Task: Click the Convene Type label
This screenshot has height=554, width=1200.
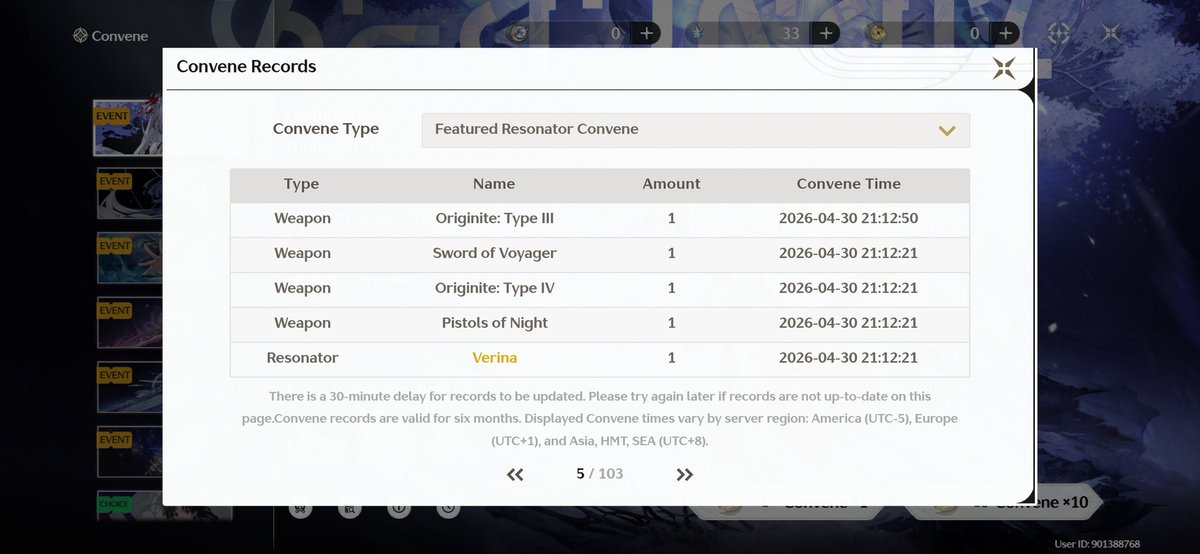Action: pos(326,129)
